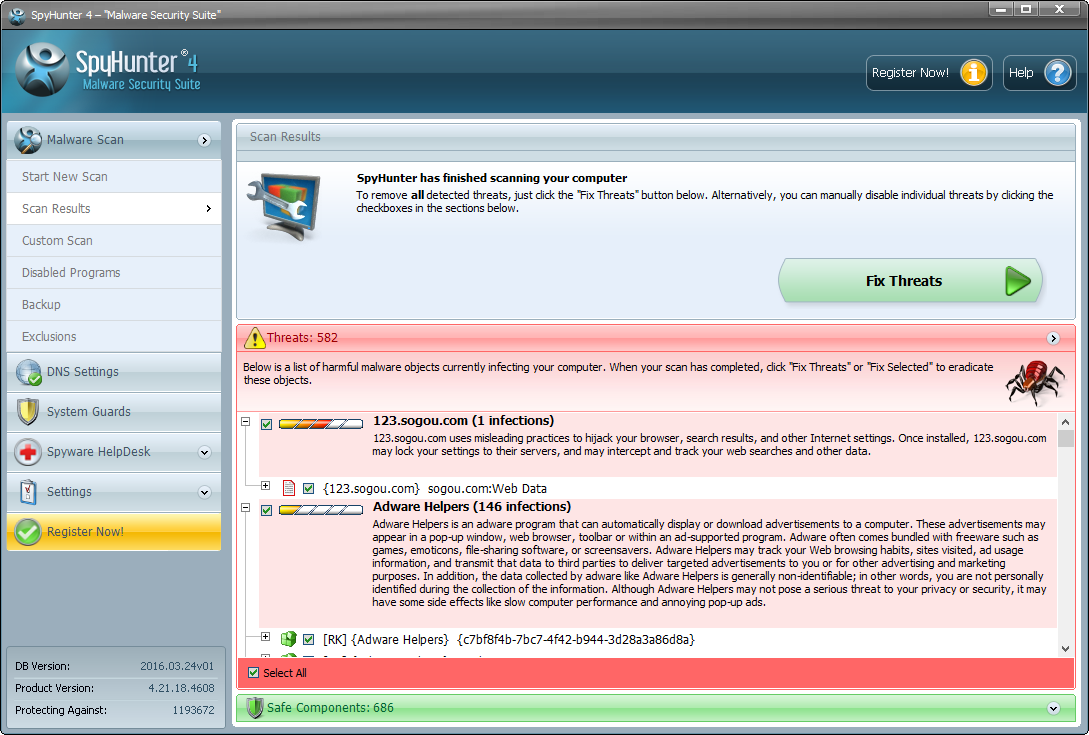The width and height of the screenshot is (1089, 735).
Task: Click the DNS Settings globe icon
Action: click(x=28, y=372)
